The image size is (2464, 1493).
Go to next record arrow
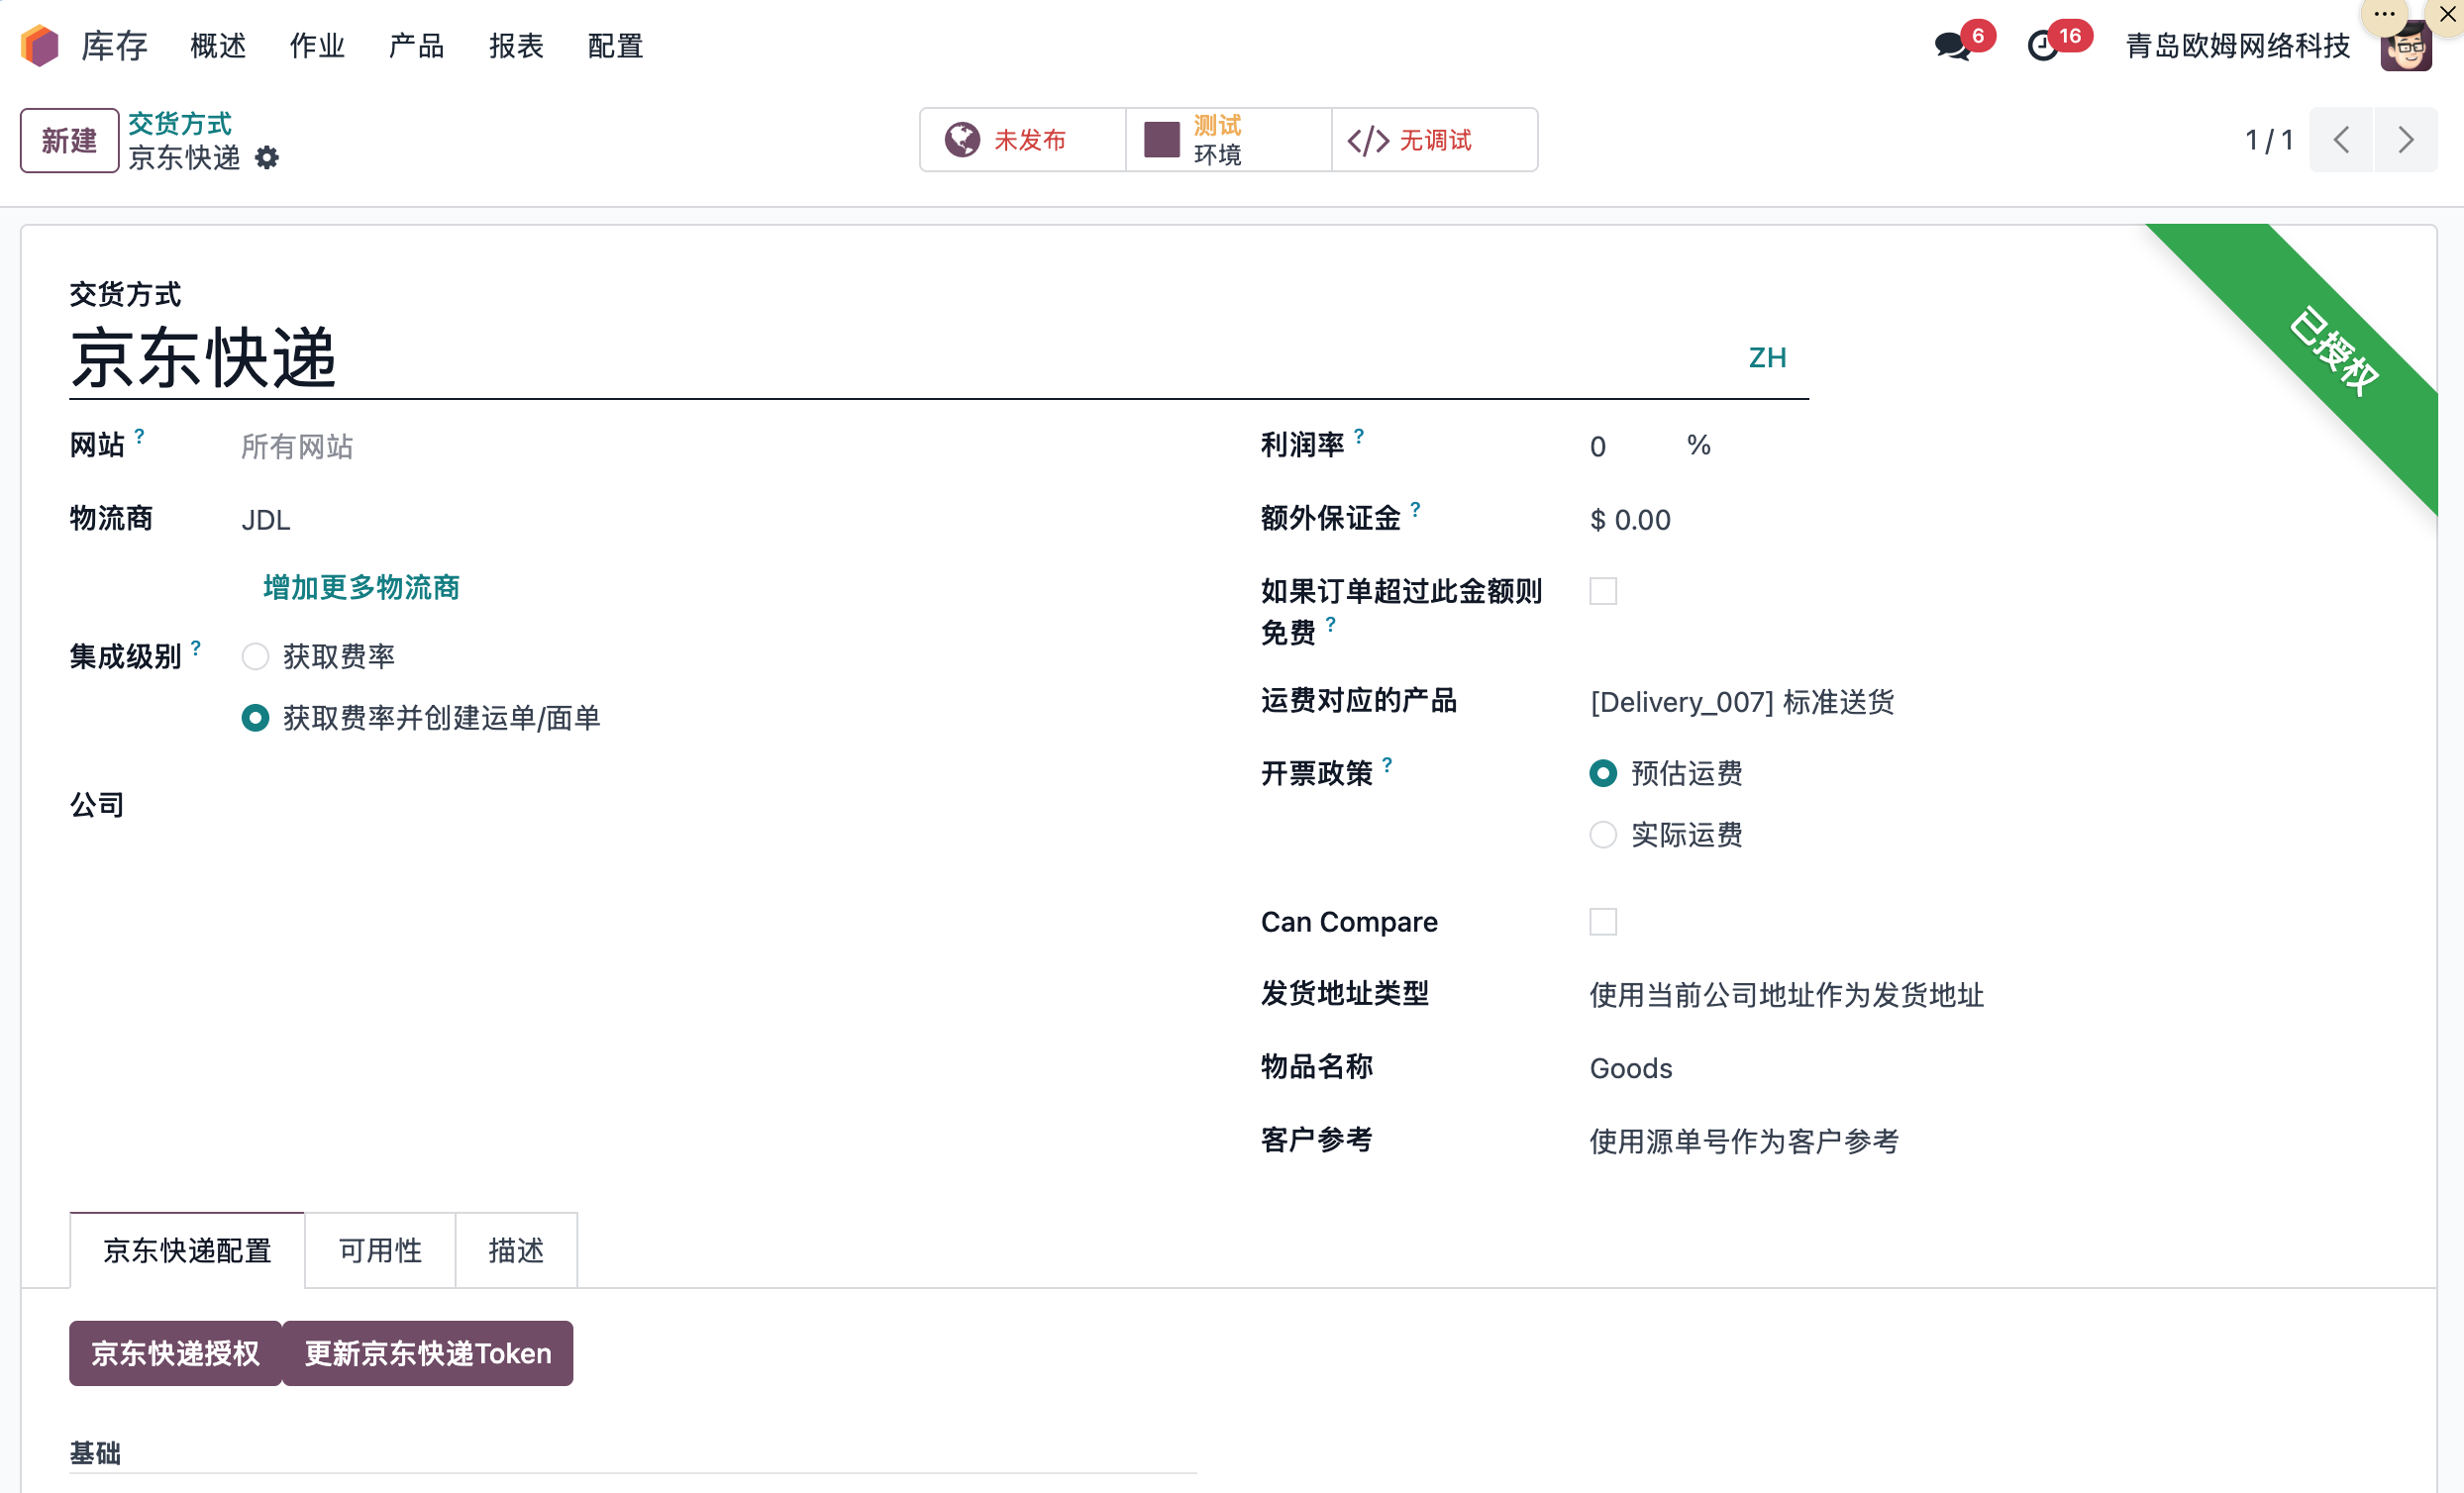click(2405, 140)
